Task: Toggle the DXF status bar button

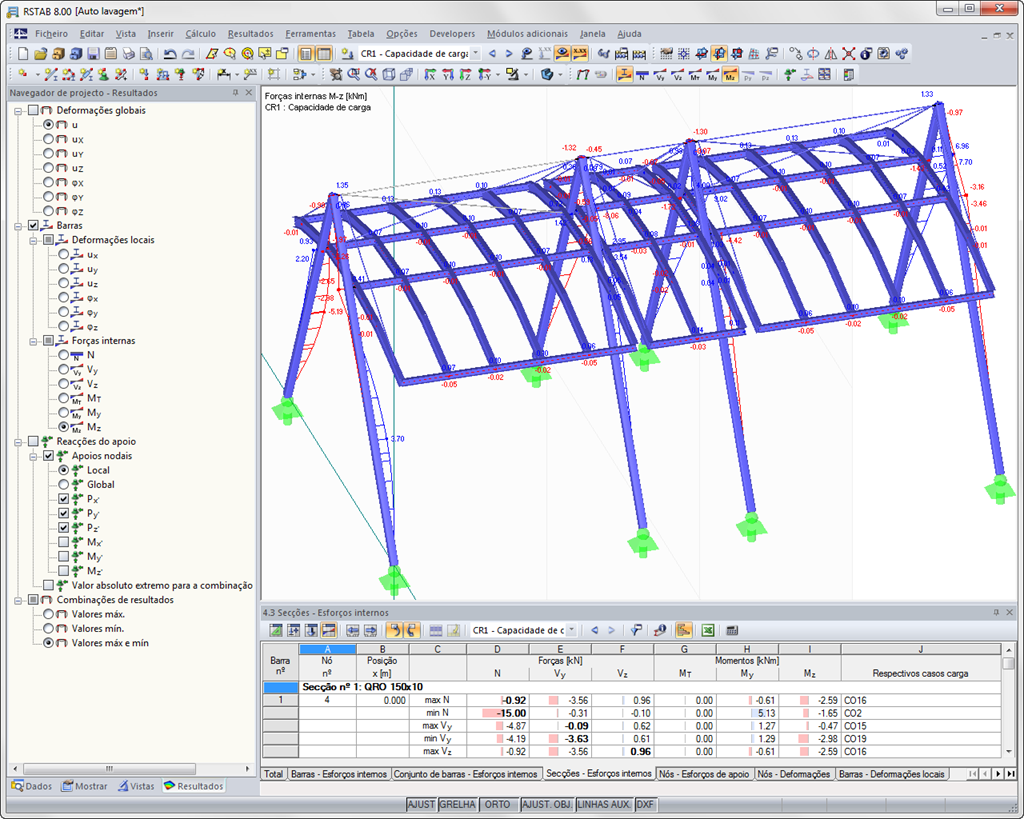Action: pyautogui.click(x=645, y=805)
